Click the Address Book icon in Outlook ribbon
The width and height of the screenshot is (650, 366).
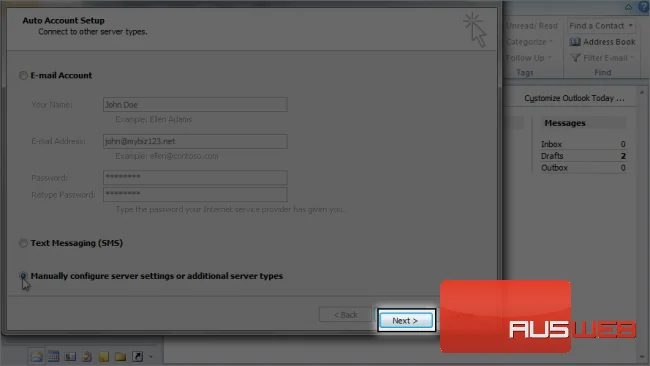[x=575, y=41]
